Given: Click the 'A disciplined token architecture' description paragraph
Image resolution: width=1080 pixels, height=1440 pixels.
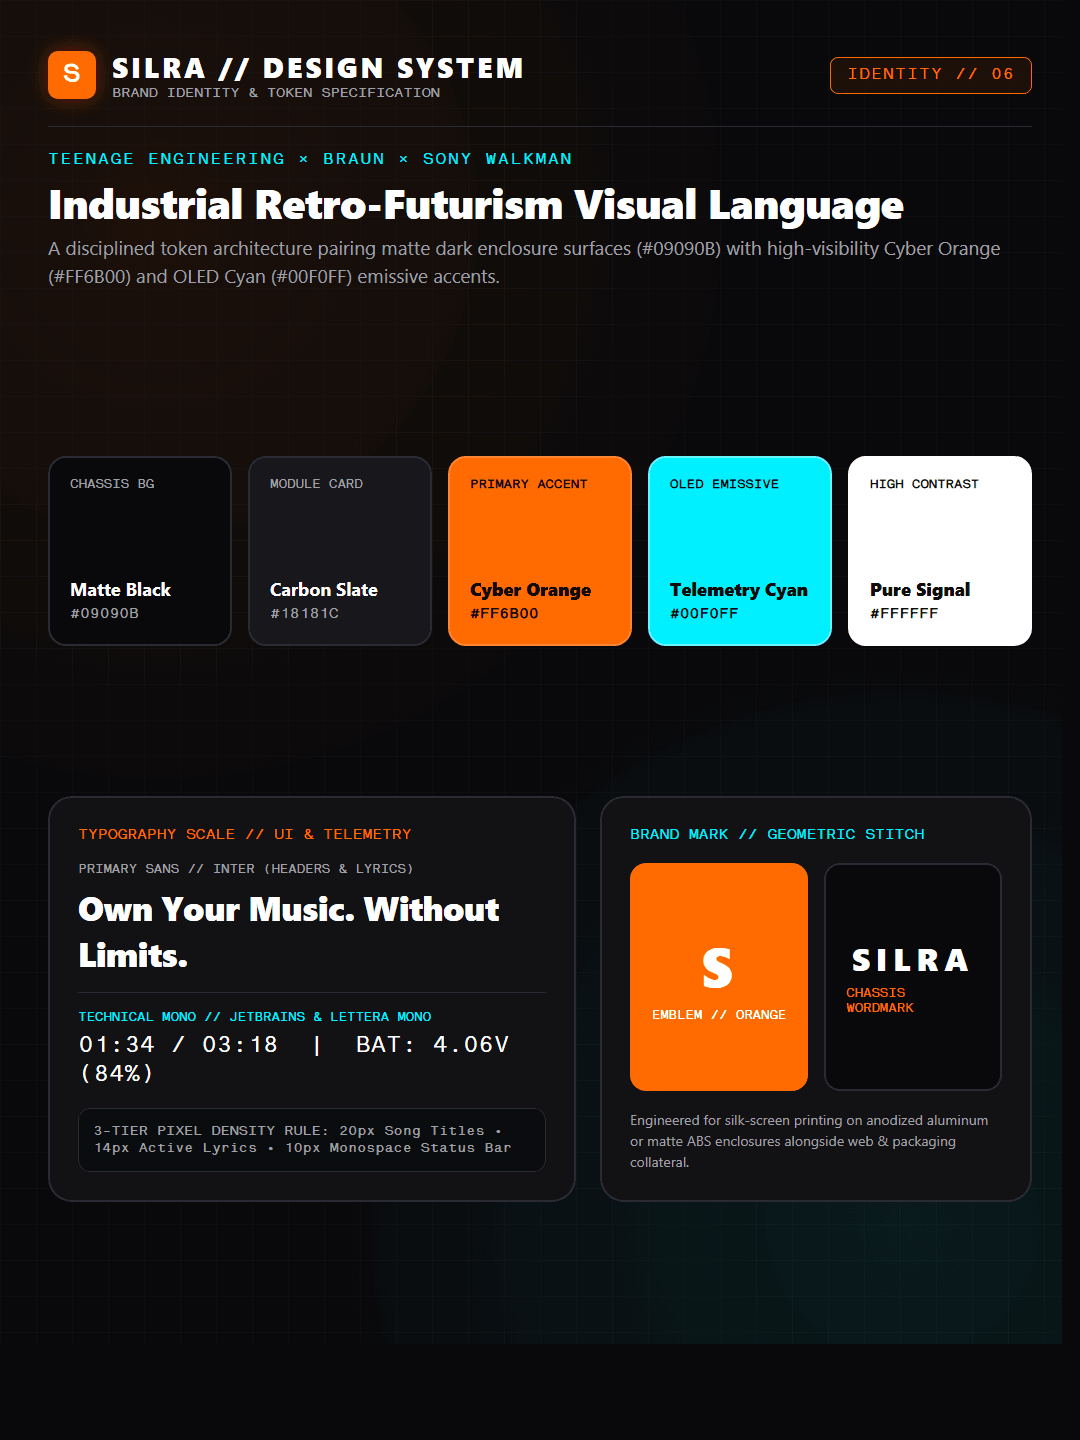Looking at the screenshot, I should (524, 263).
